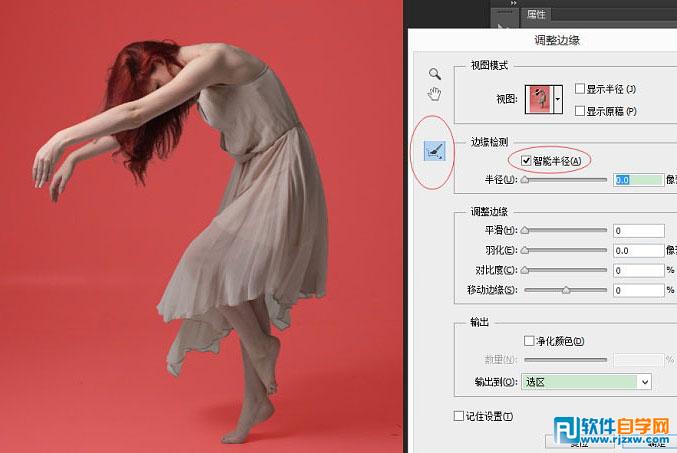Screen dimensions: 677x453
Task: Select the Refine Radius brush tool
Action: tap(434, 151)
